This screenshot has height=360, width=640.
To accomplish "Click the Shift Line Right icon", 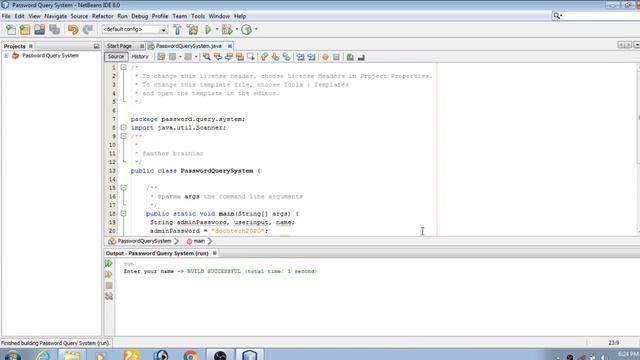I will point(311,57).
